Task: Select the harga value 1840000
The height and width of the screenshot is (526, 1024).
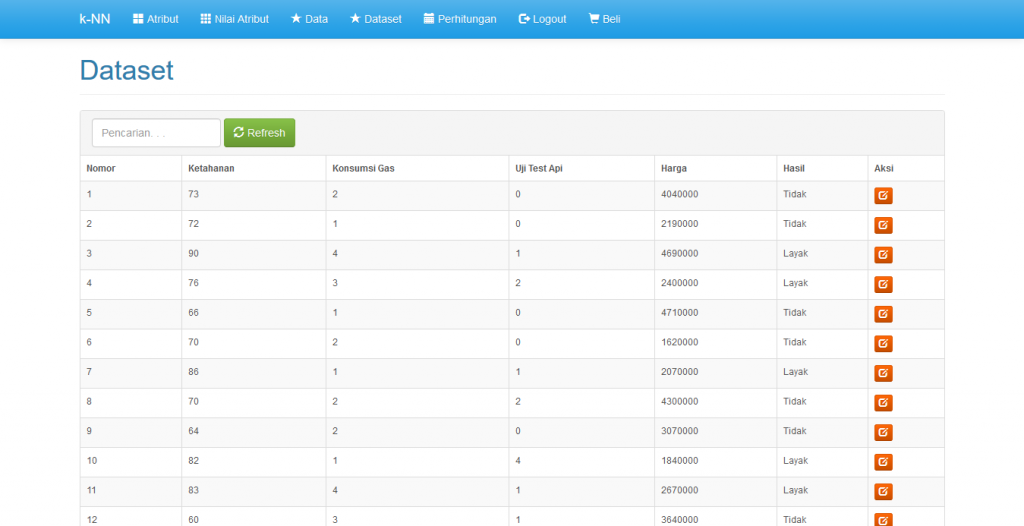Action: pyautogui.click(x=679, y=461)
